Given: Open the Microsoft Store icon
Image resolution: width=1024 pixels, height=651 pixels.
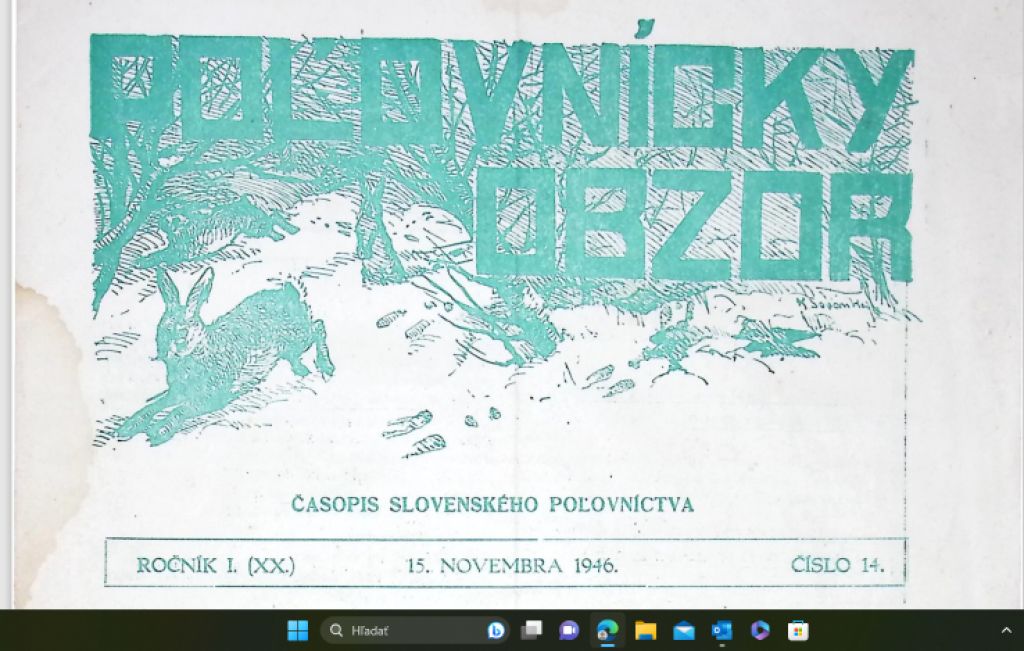Looking at the screenshot, I should pyautogui.click(x=798, y=630).
